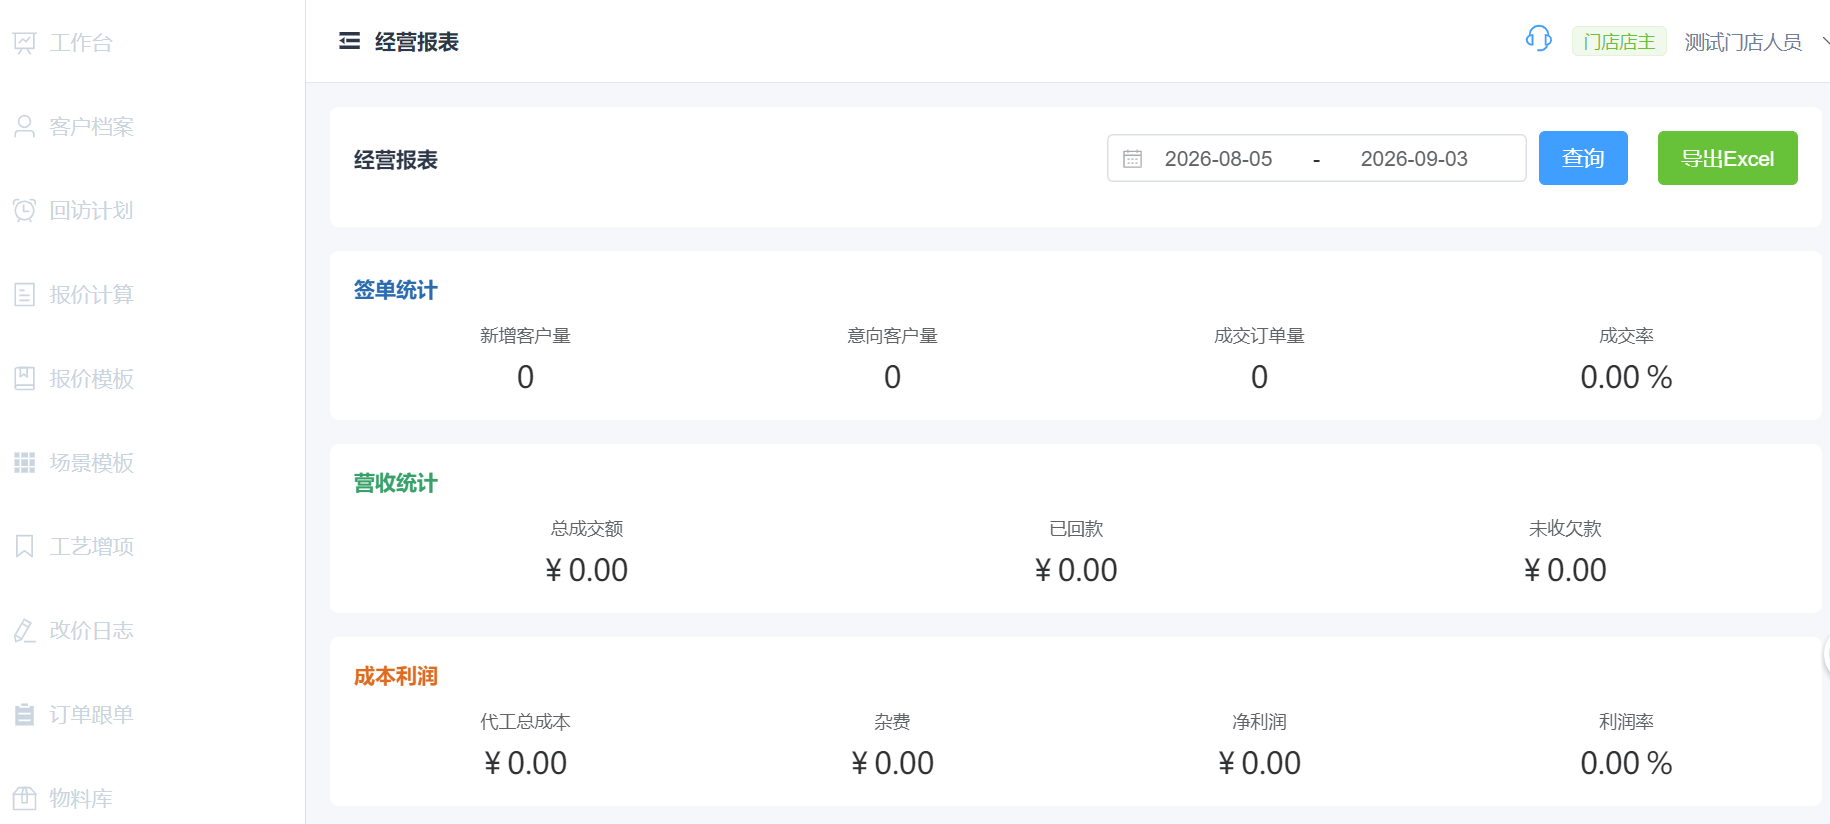
Task: Click the 导出Excel button
Action: click(1727, 158)
